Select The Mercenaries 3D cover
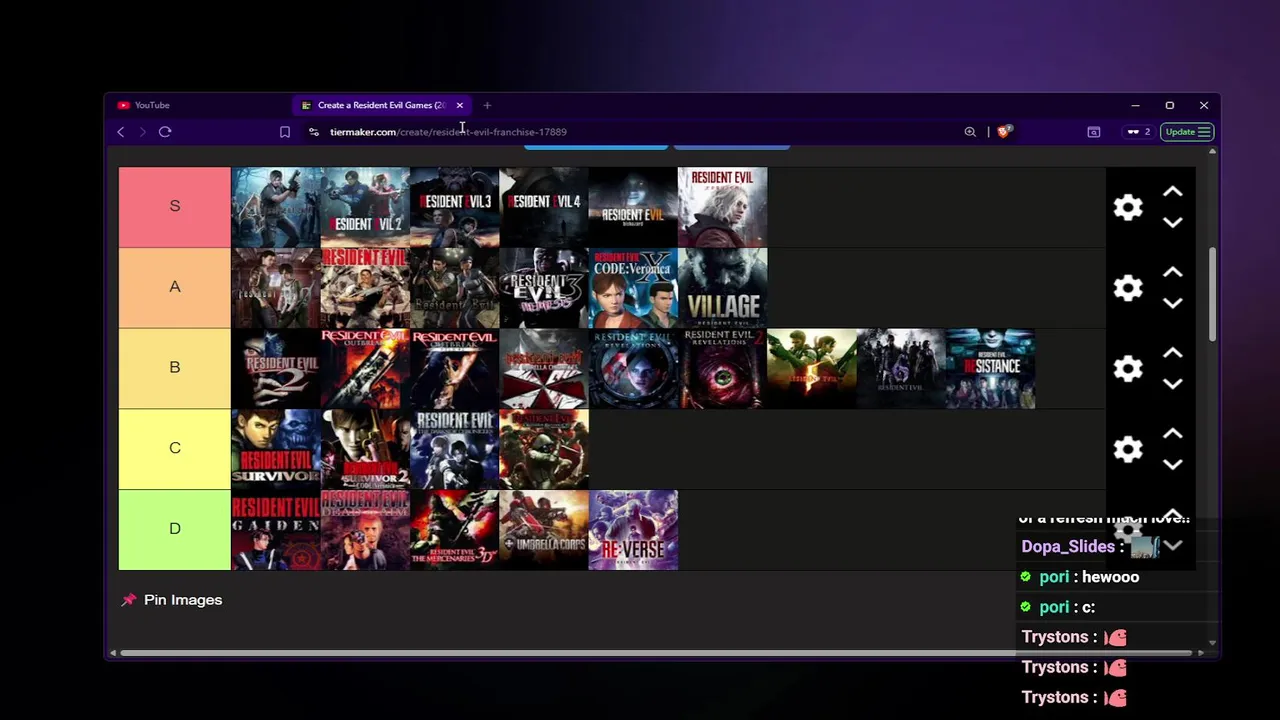This screenshot has width=1280, height=720. [x=455, y=530]
